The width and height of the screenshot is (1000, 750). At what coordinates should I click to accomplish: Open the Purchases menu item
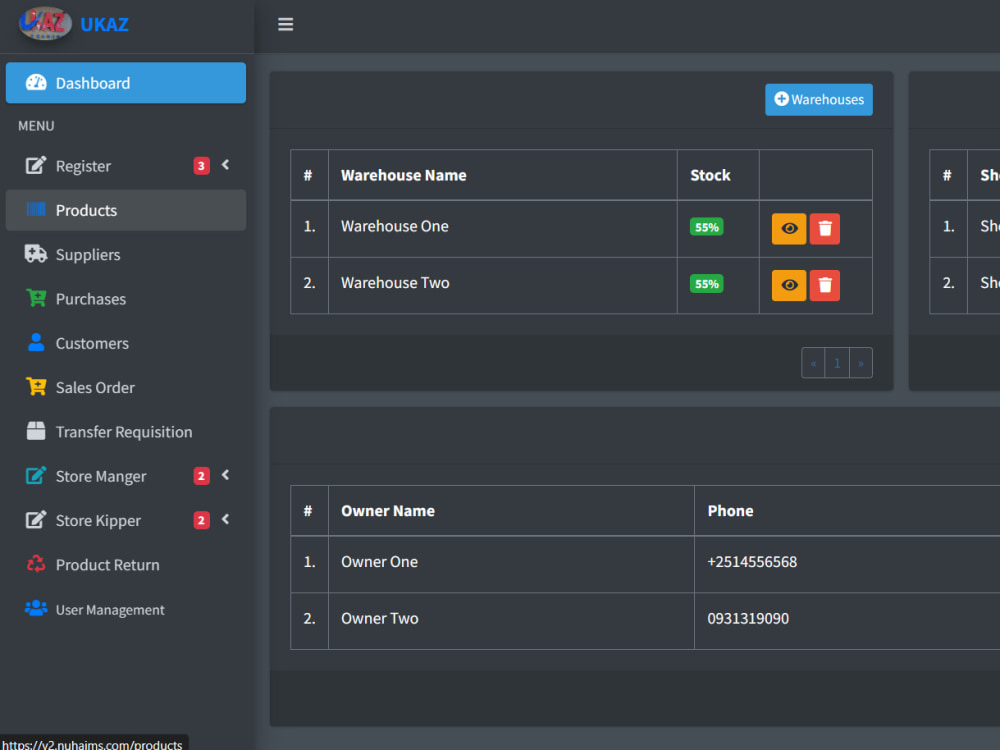[x=126, y=298]
